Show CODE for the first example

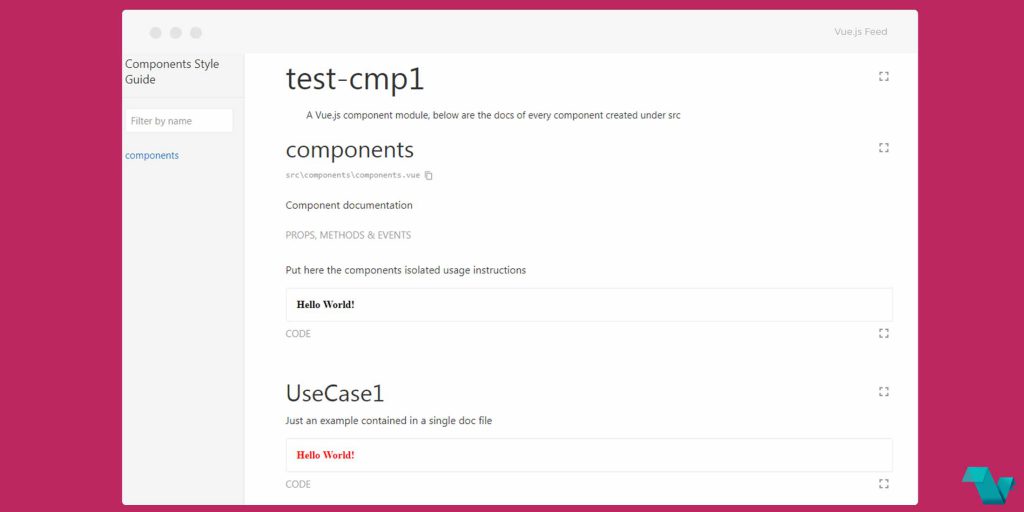(x=298, y=334)
